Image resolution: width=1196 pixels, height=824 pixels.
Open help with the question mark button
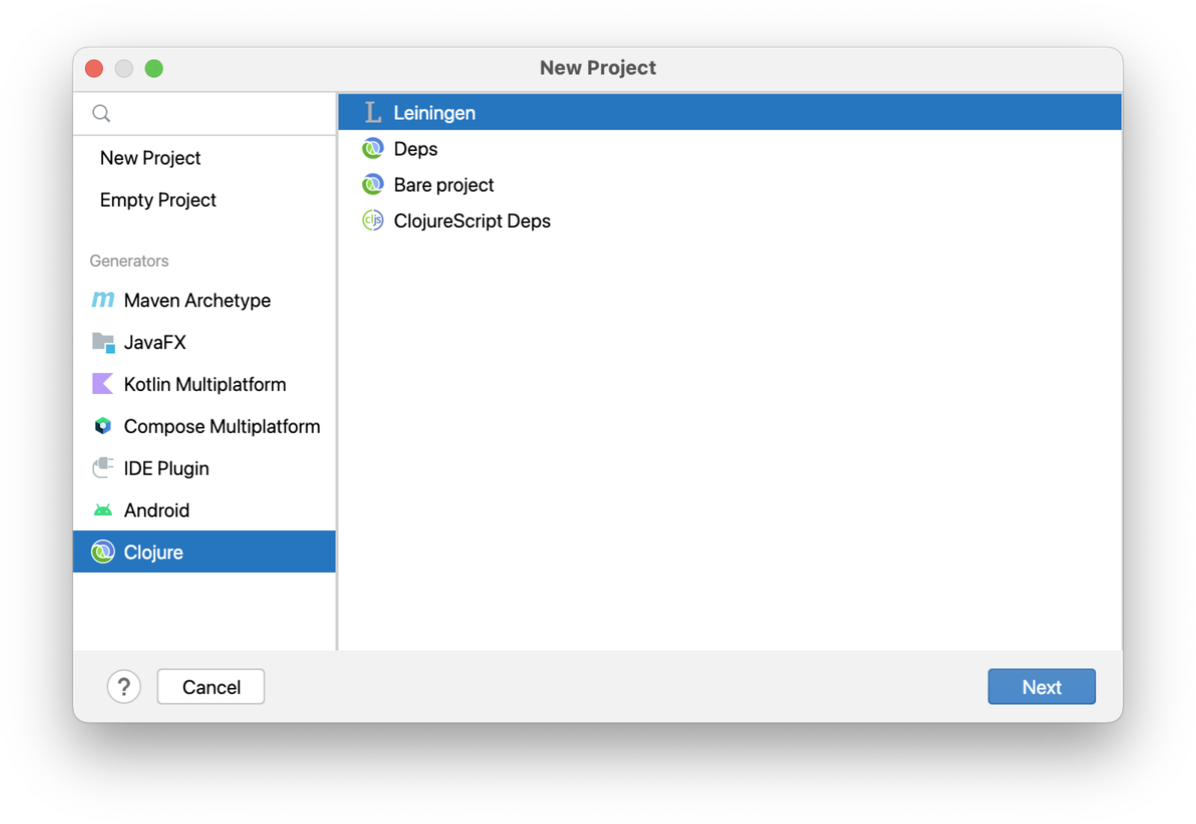(124, 687)
